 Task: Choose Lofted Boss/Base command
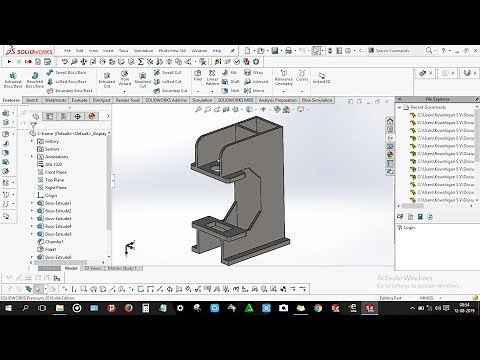pyautogui.click(x=66, y=81)
